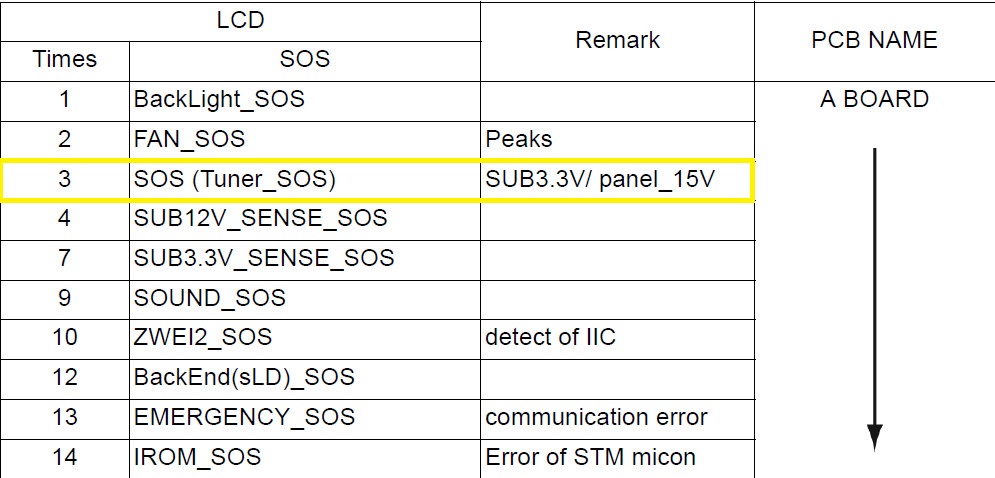The width and height of the screenshot is (995, 478).
Task: Select the ZWEI2_SOS entry
Action: tap(203, 337)
